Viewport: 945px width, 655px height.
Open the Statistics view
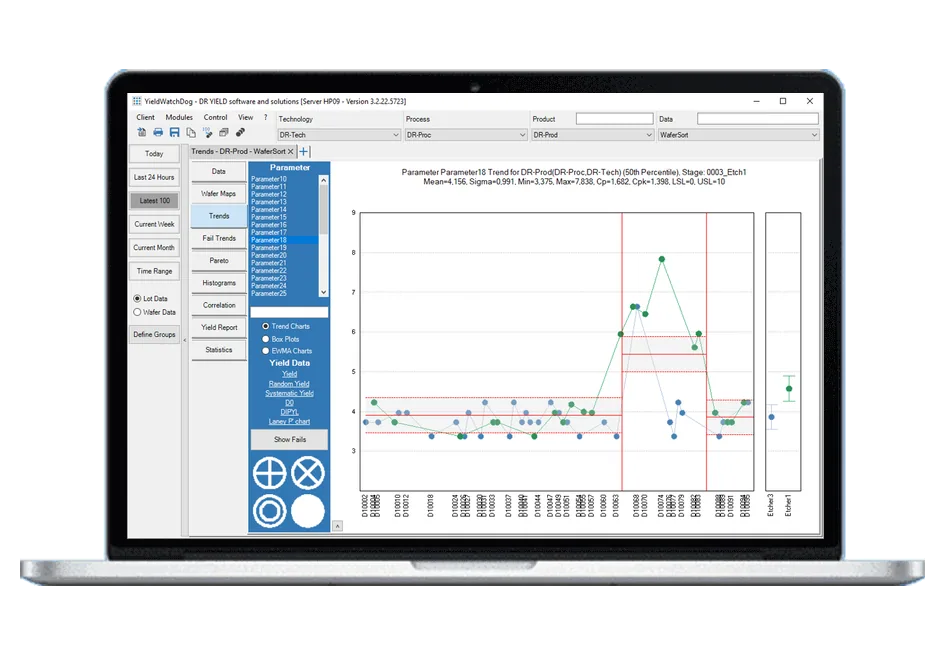219,350
